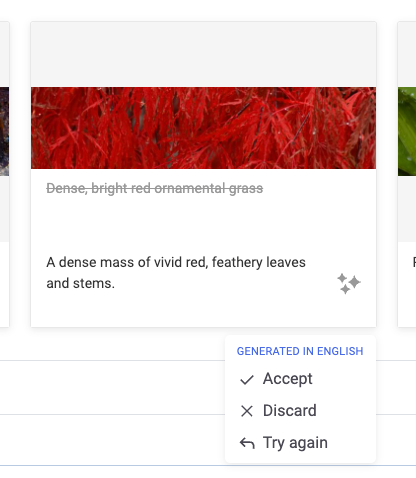Image resolution: width=416 pixels, height=478 pixels.
Task: Accept the generated description
Action: (300, 379)
